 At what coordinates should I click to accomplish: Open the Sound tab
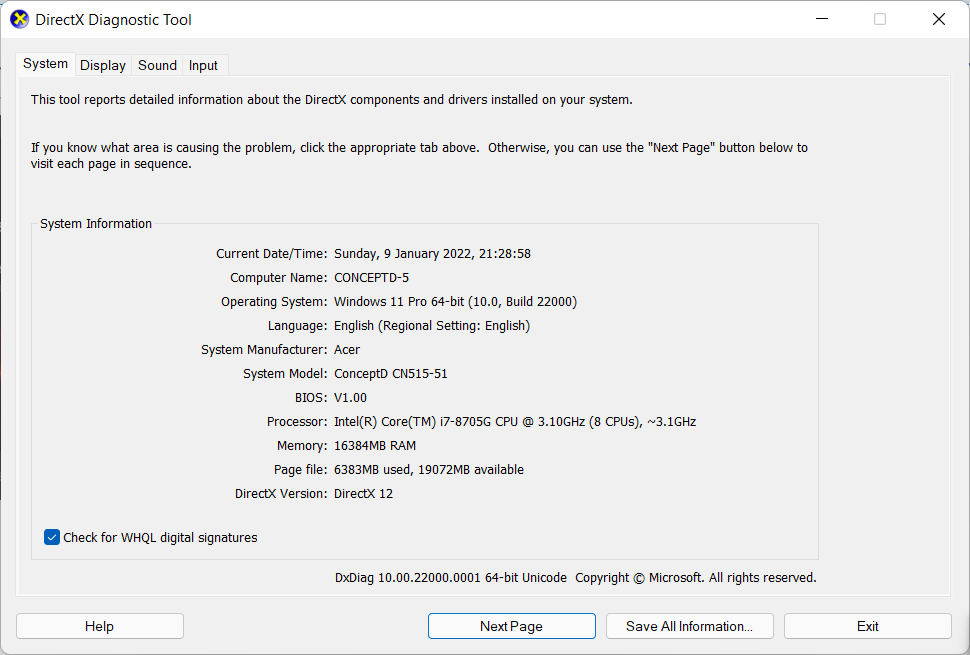click(156, 64)
